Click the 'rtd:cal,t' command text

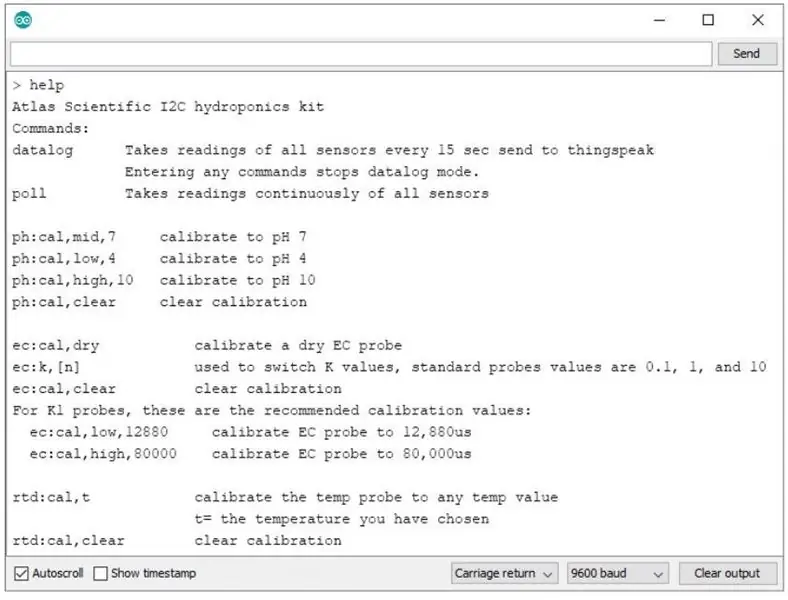click(51, 497)
